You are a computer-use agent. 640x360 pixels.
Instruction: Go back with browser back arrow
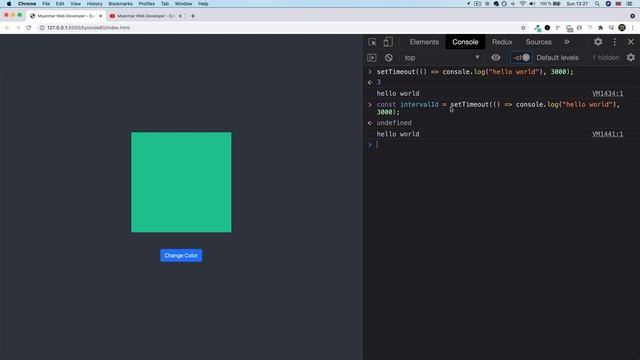7,28
